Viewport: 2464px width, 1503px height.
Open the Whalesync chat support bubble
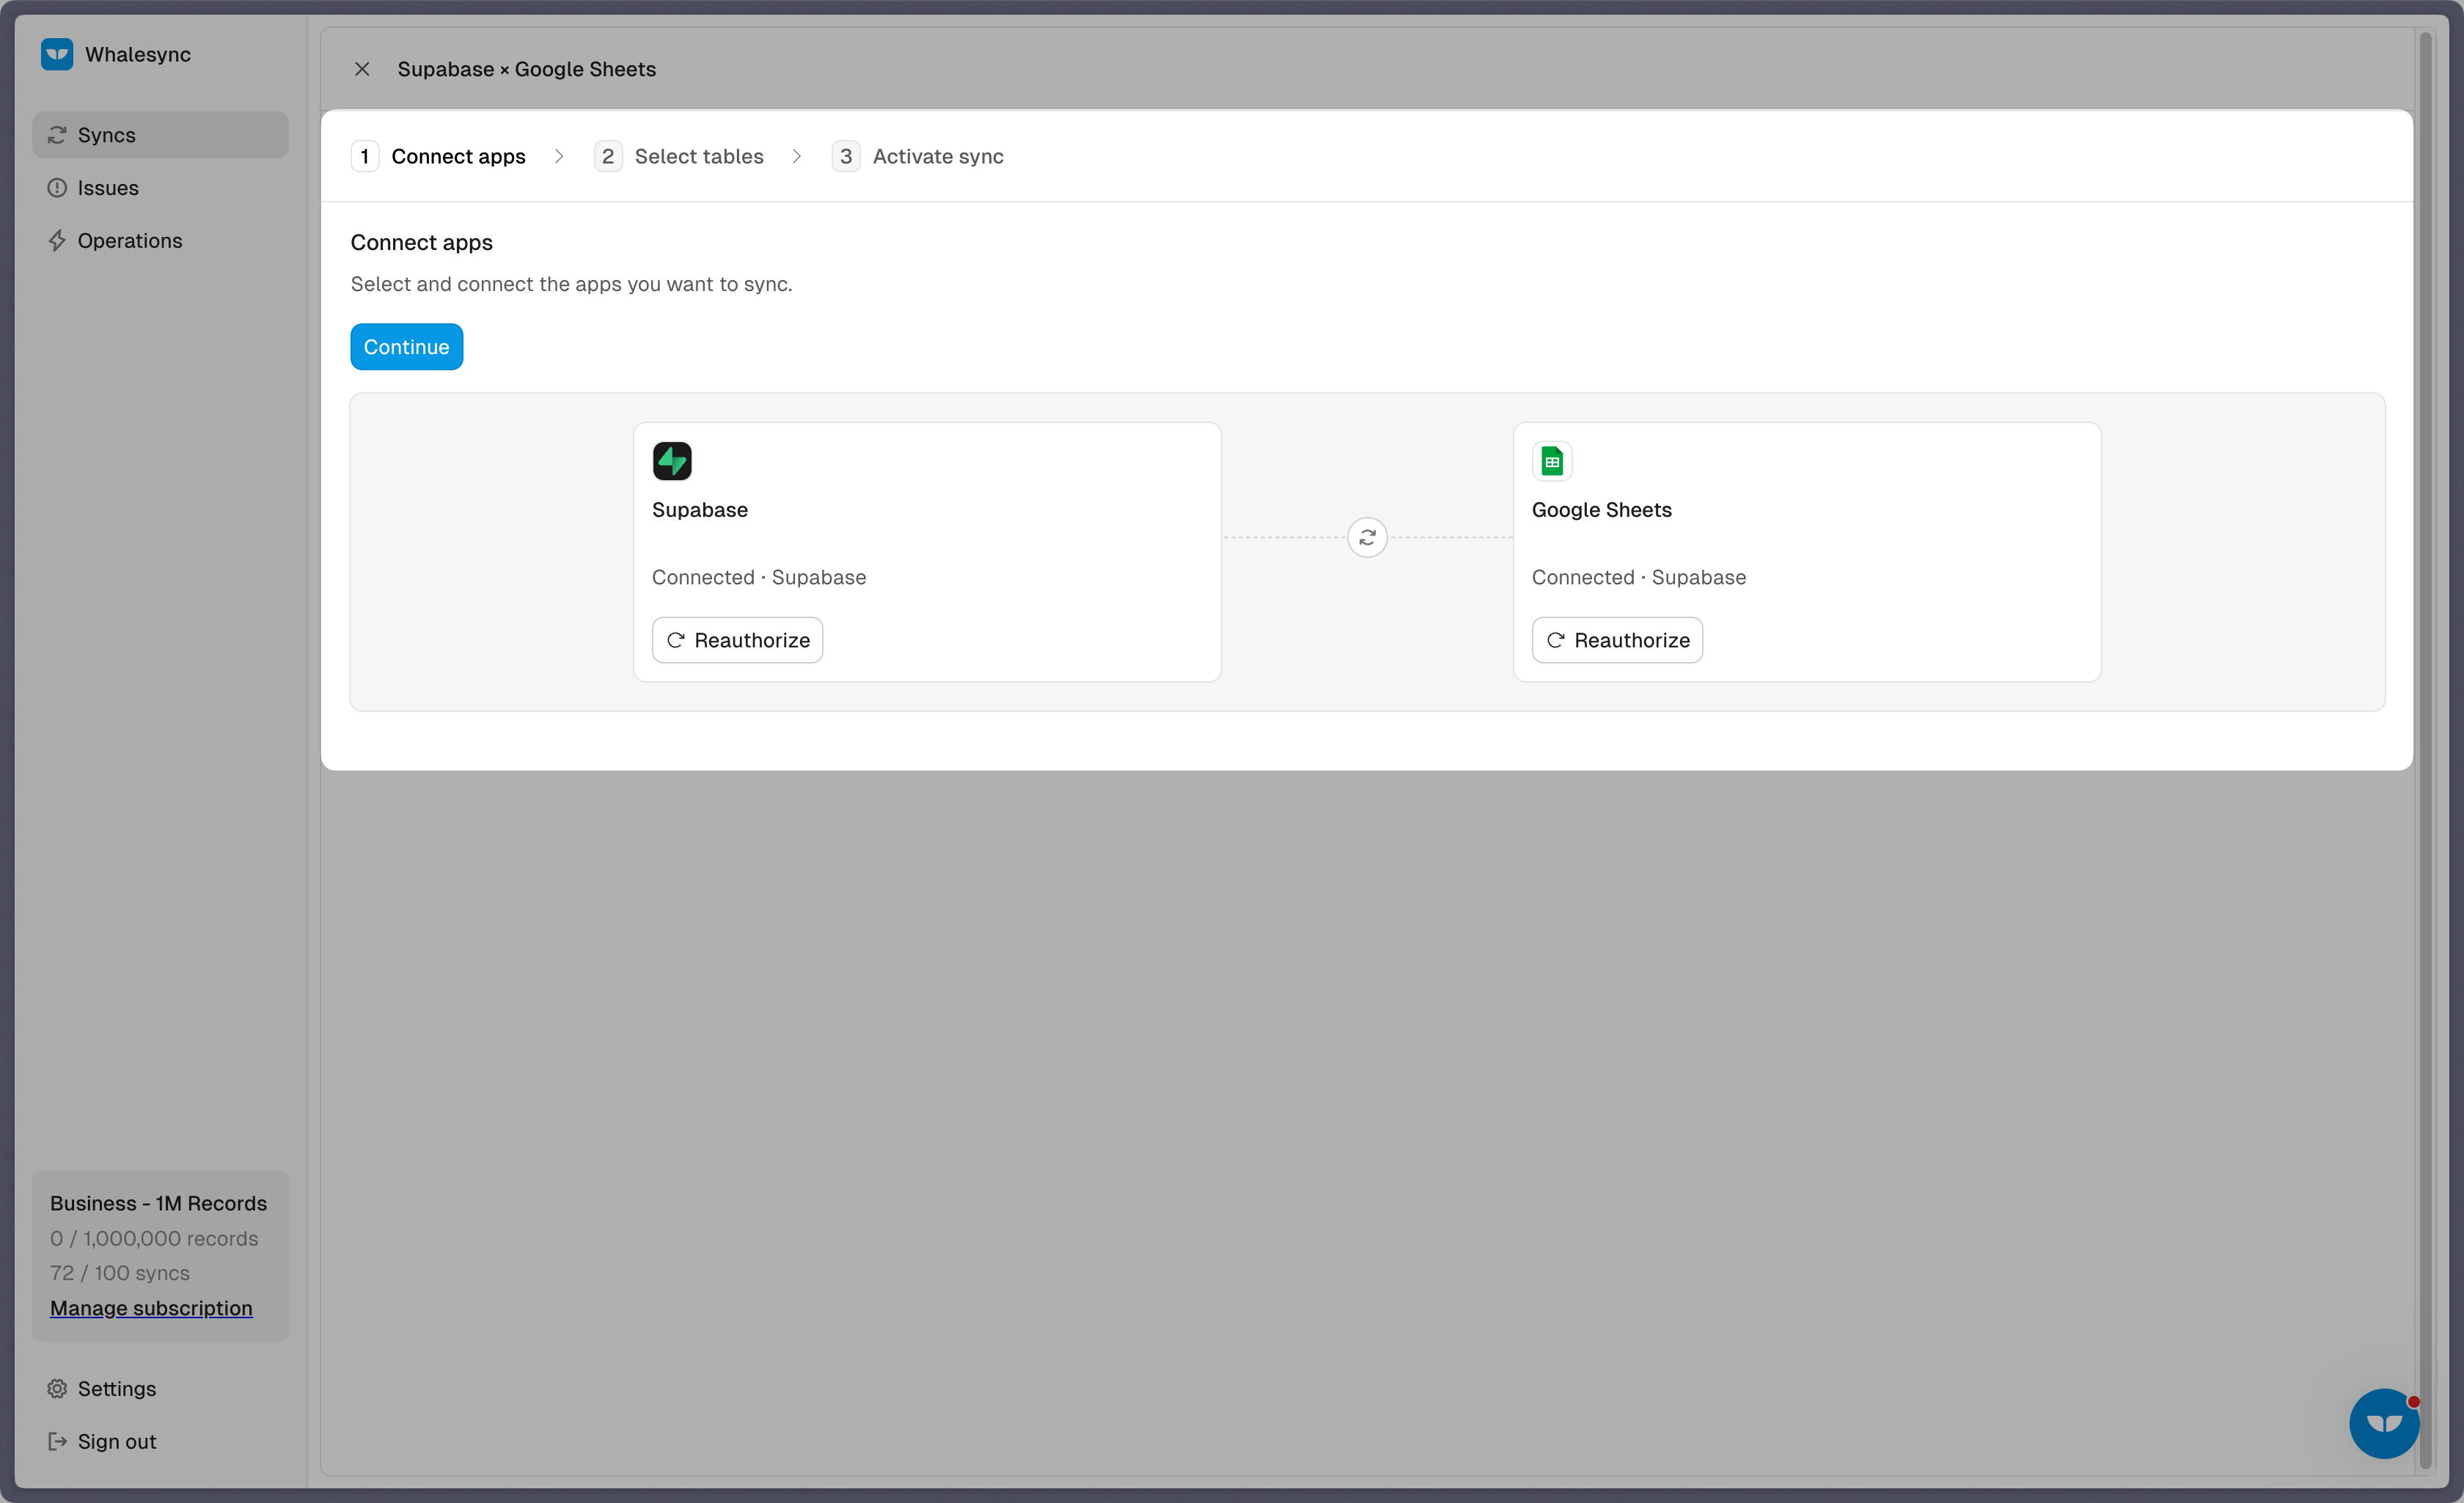[x=2384, y=1423]
